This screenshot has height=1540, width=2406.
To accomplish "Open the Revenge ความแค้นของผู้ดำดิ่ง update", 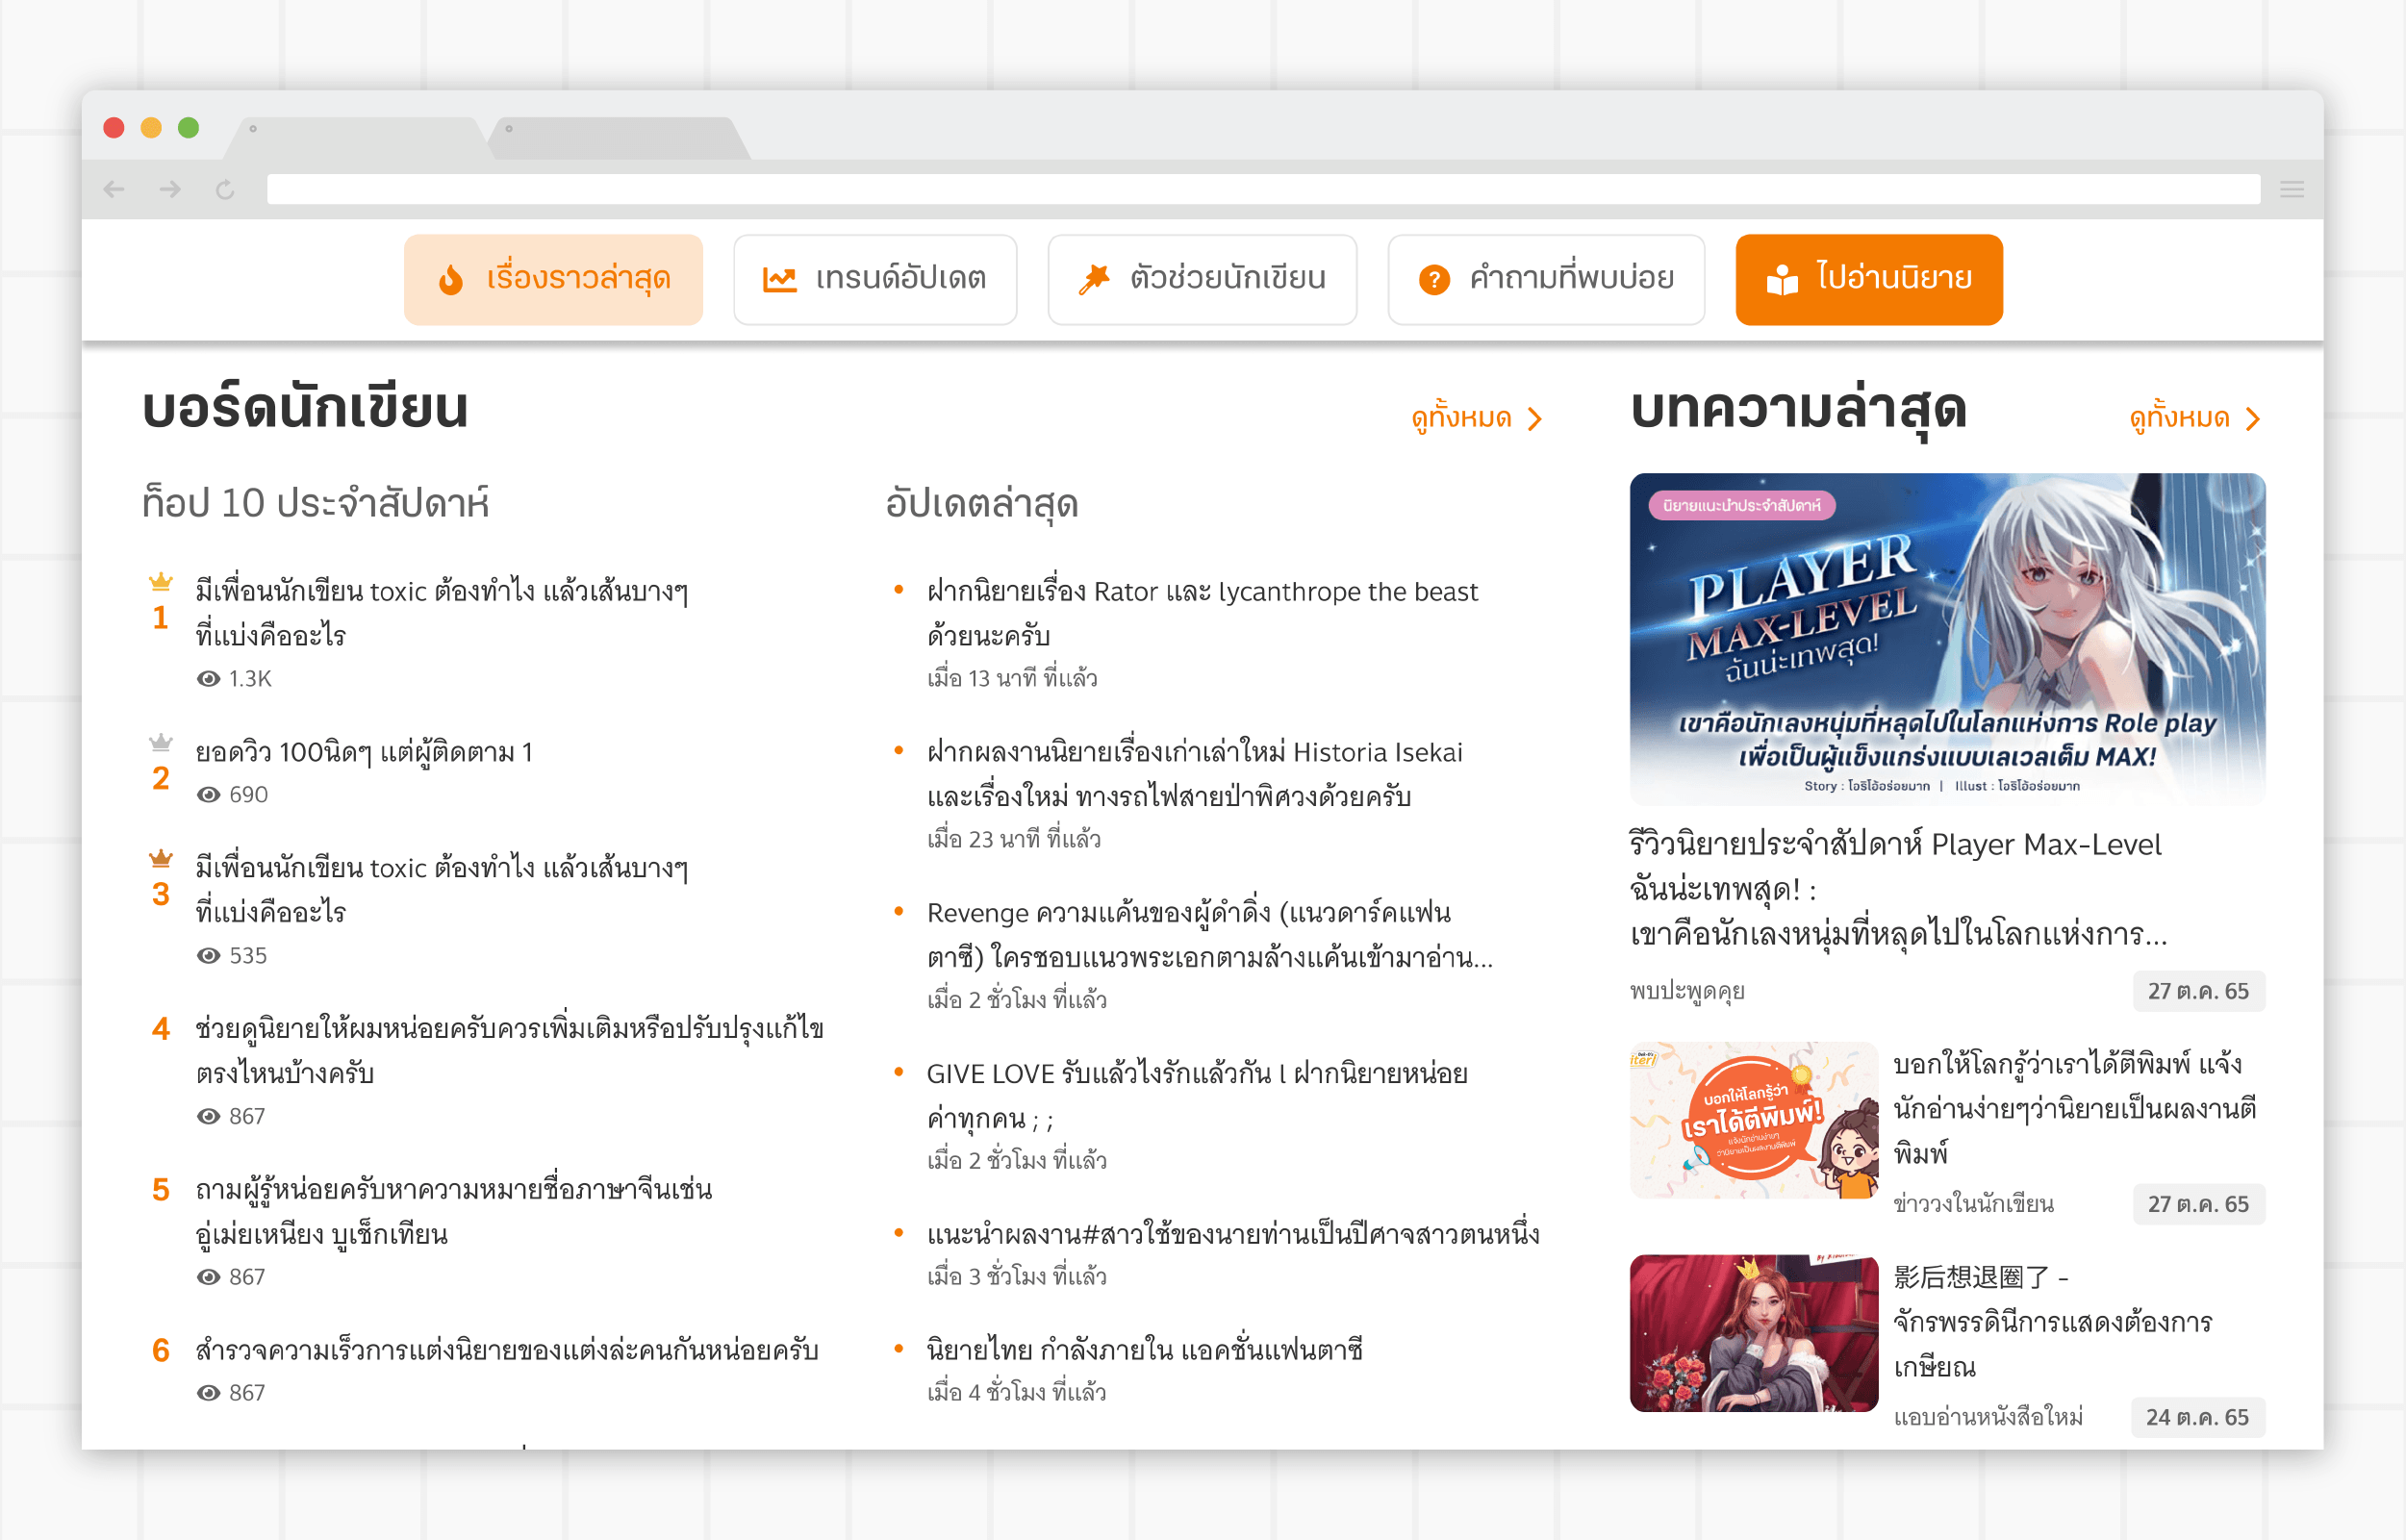I will point(1210,934).
